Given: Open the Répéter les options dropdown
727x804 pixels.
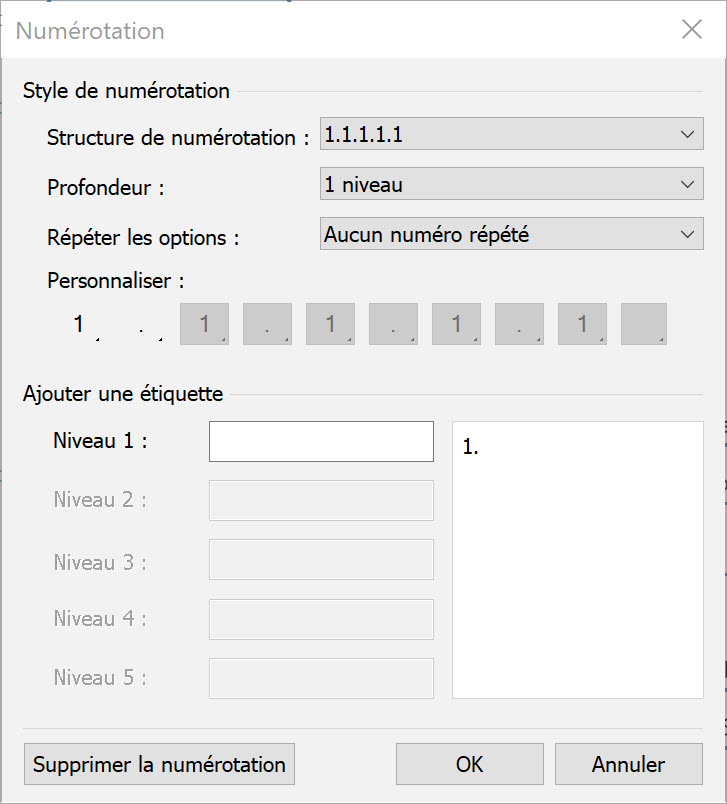Looking at the screenshot, I should pos(511,235).
